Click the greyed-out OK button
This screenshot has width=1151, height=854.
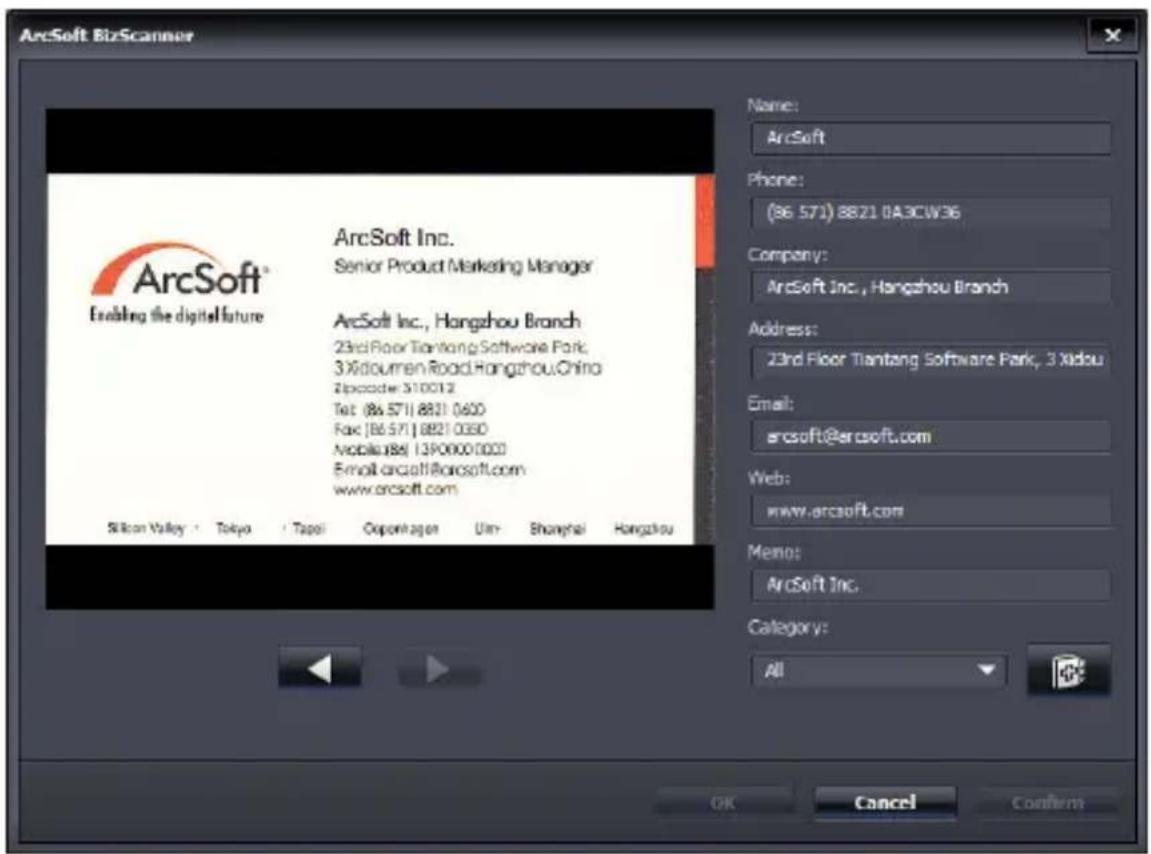(x=723, y=803)
